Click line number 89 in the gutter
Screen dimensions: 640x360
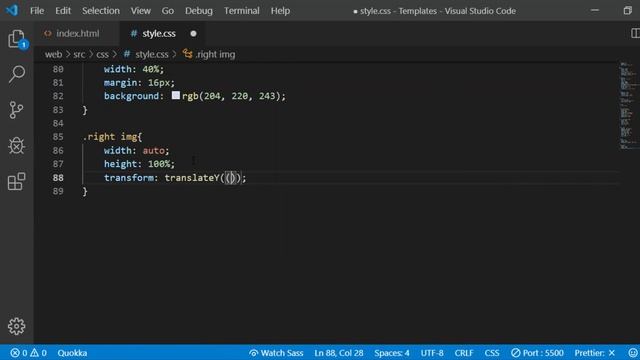click(x=58, y=191)
